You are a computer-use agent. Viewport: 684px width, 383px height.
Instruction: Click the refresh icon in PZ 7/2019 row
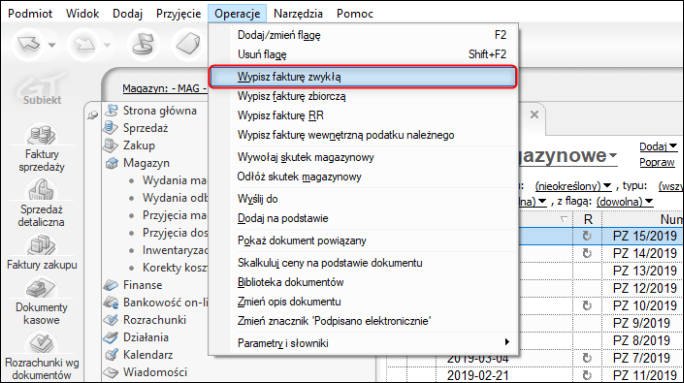click(587, 358)
